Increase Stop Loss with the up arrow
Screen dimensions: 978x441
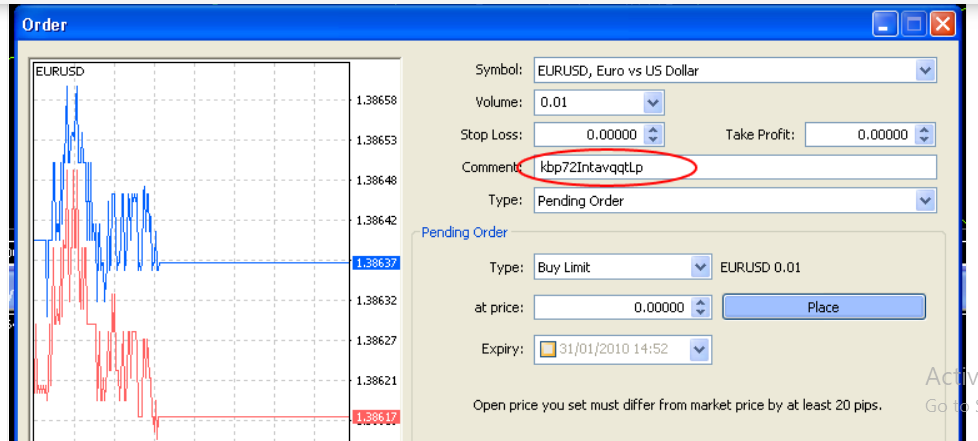pyautogui.click(x=653, y=130)
